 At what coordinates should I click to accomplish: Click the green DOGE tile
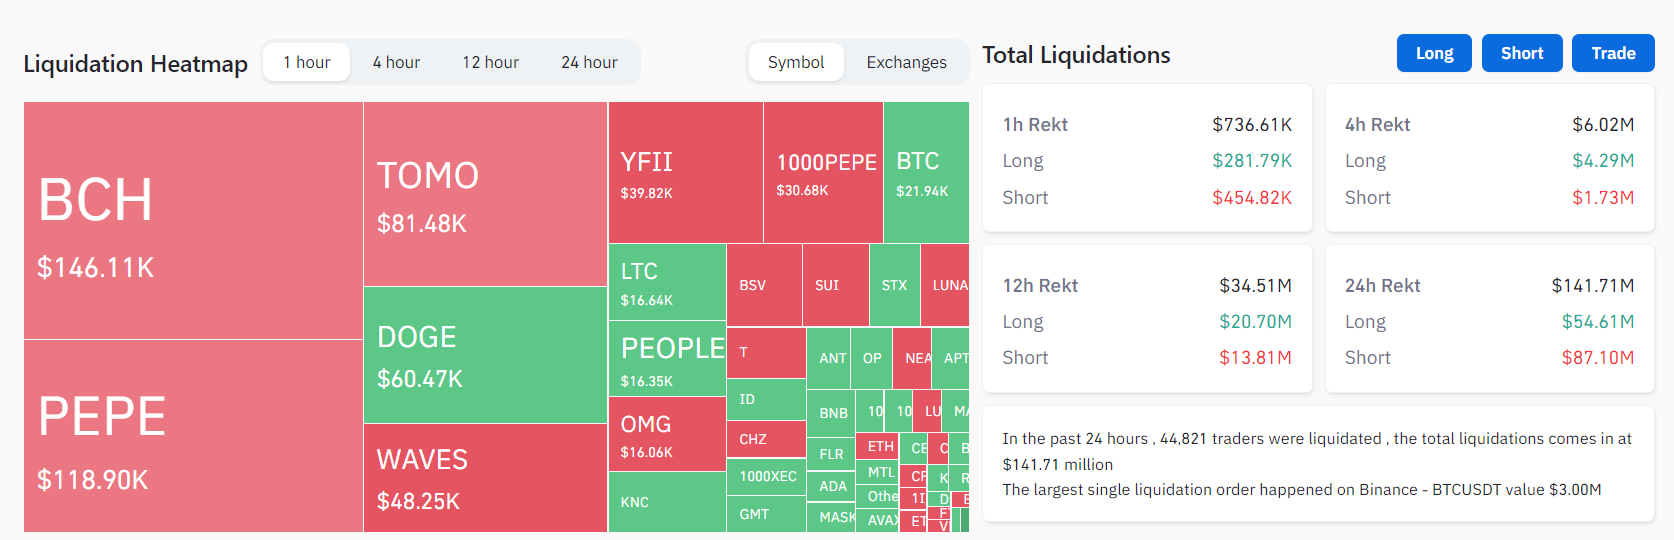(x=485, y=355)
